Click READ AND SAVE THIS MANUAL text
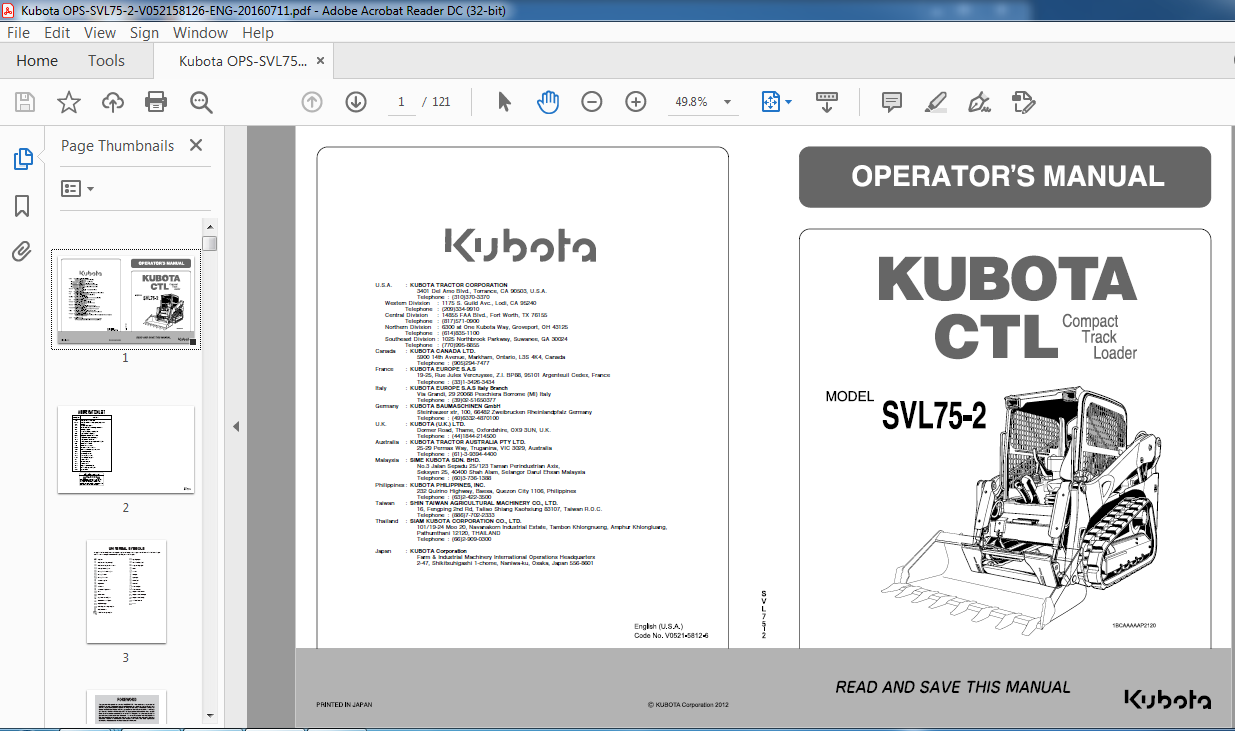 (x=953, y=687)
